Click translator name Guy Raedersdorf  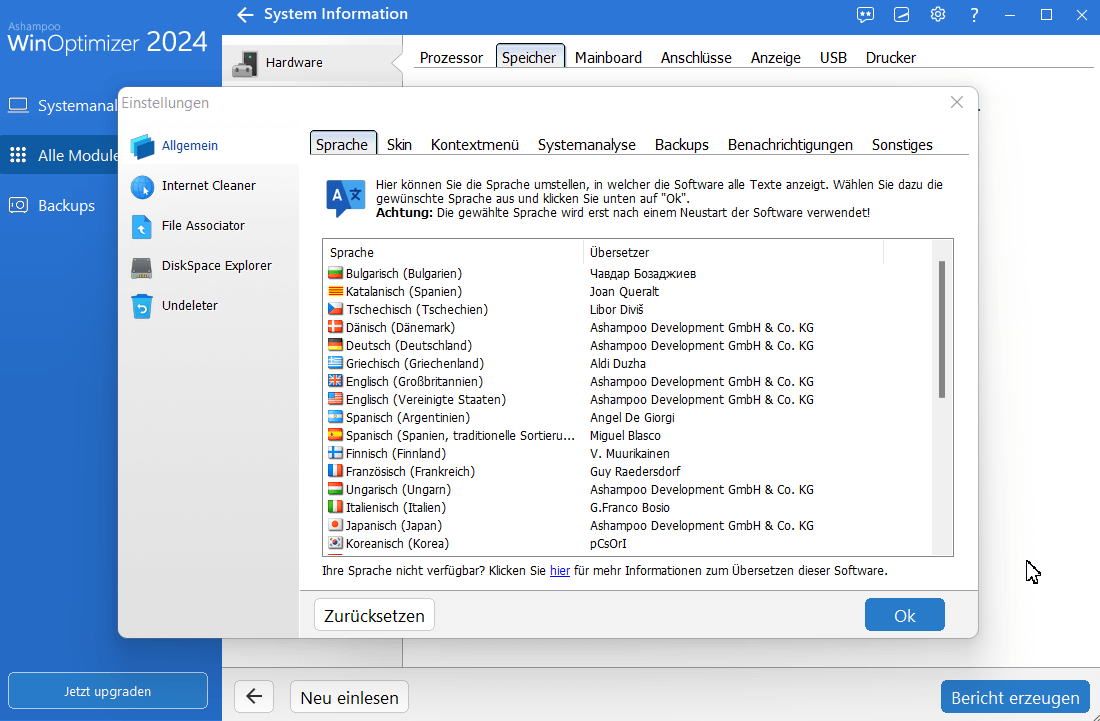point(635,471)
